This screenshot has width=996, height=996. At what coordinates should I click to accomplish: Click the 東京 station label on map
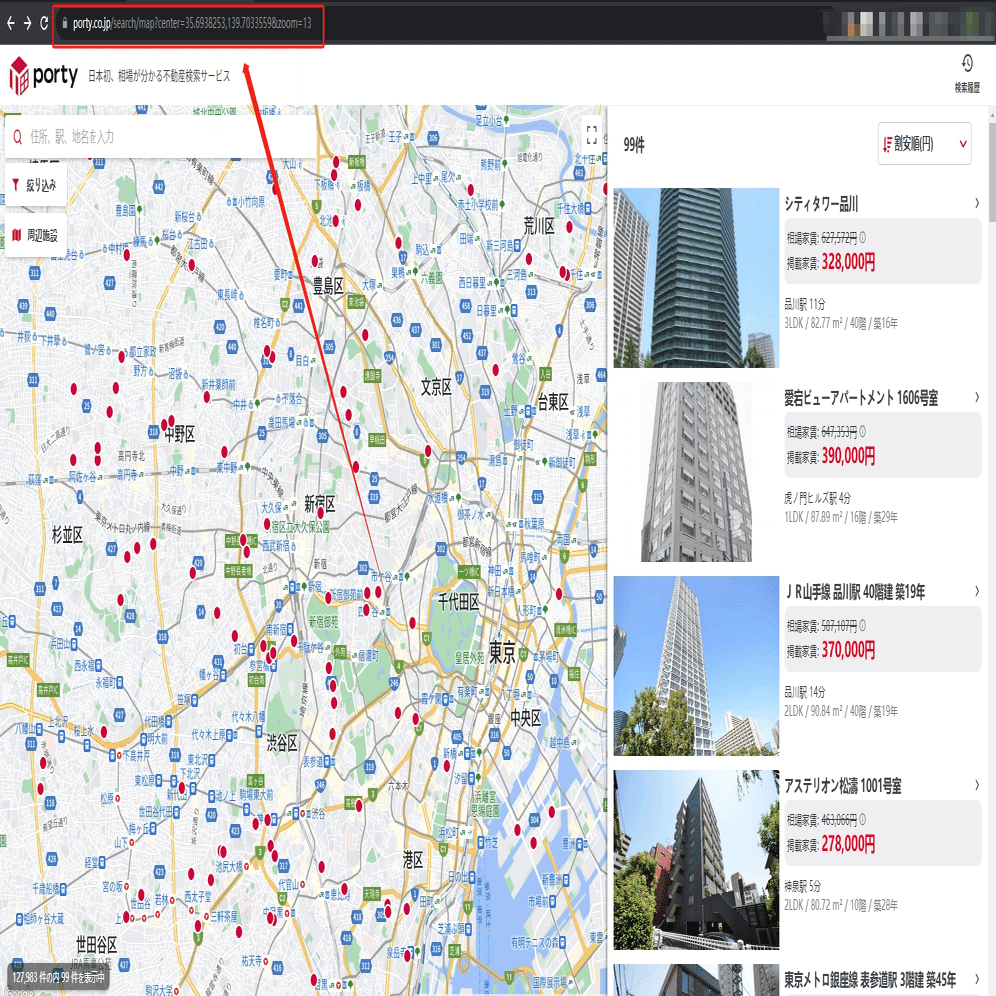click(x=502, y=652)
